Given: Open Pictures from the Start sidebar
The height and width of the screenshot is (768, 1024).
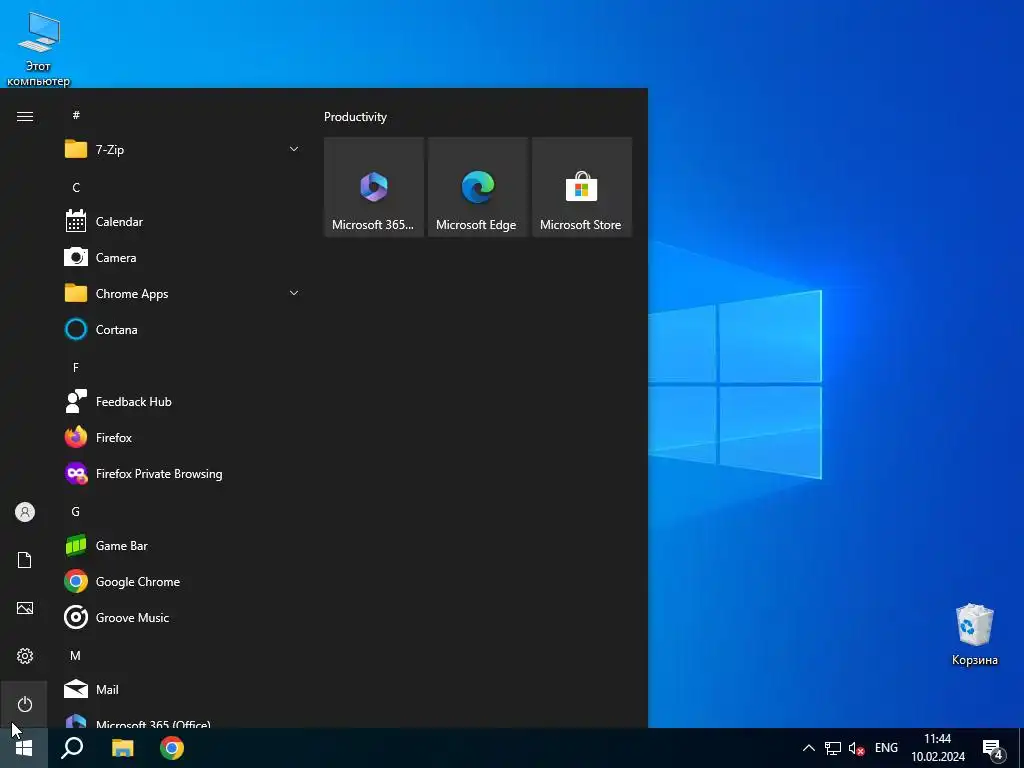Looking at the screenshot, I should tap(25, 608).
